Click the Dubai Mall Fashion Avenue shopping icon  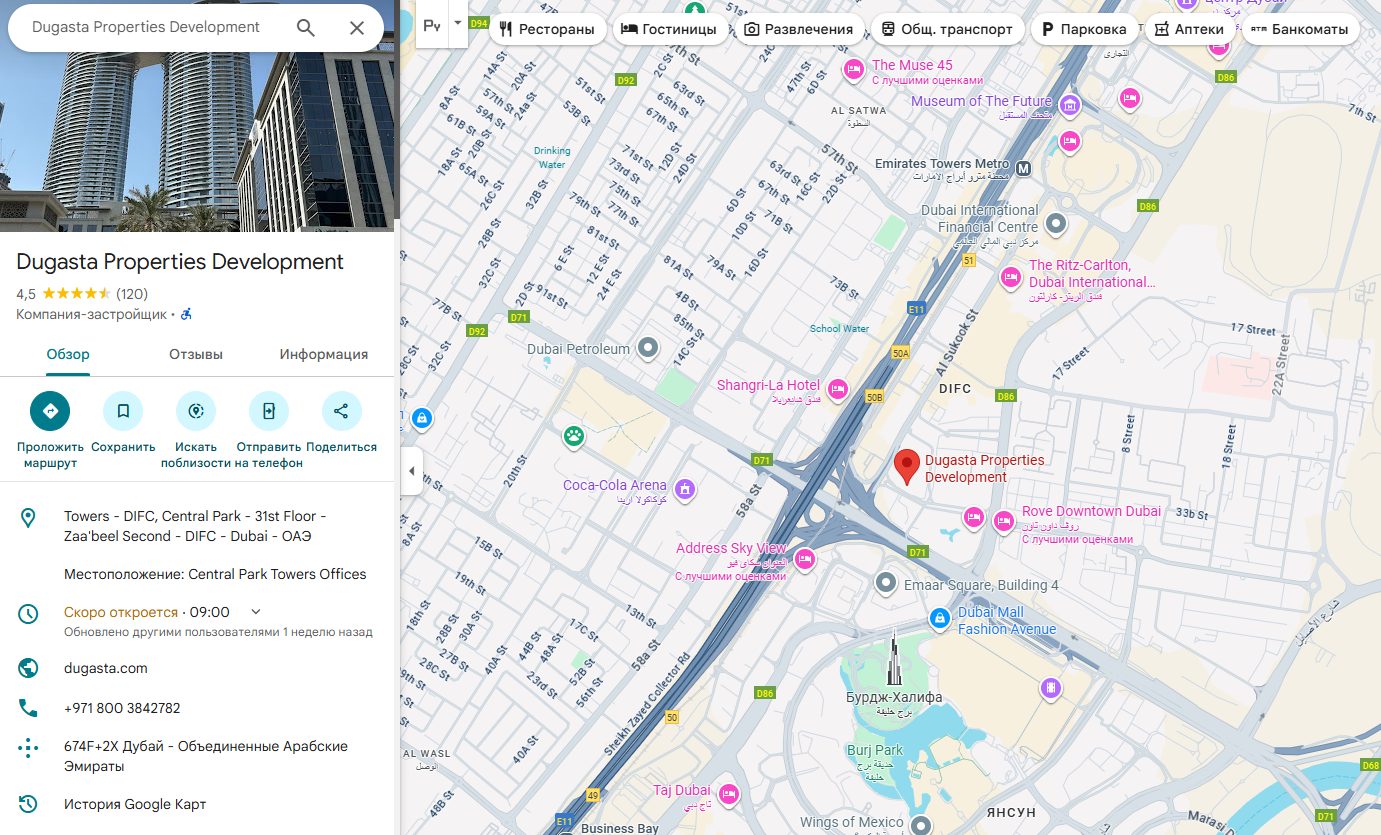click(939, 619)
